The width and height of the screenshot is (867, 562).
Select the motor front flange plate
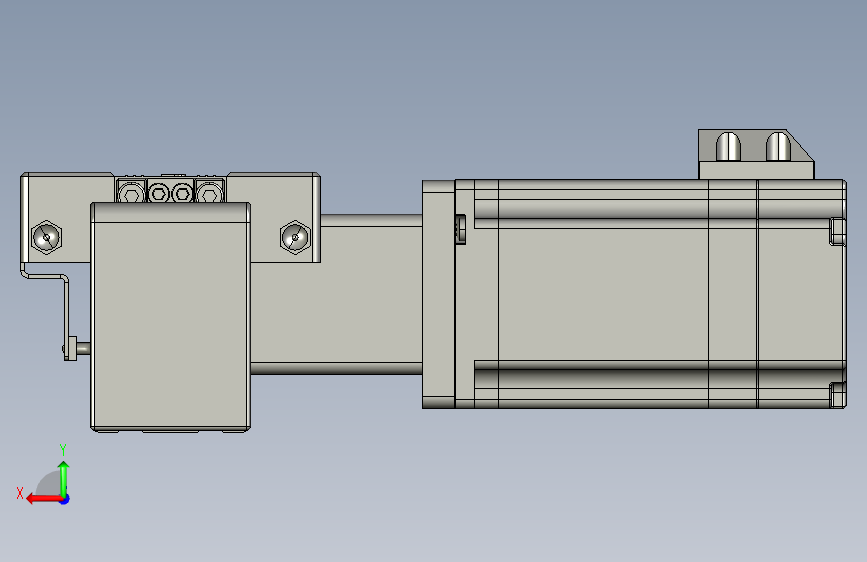click(438, 294)
